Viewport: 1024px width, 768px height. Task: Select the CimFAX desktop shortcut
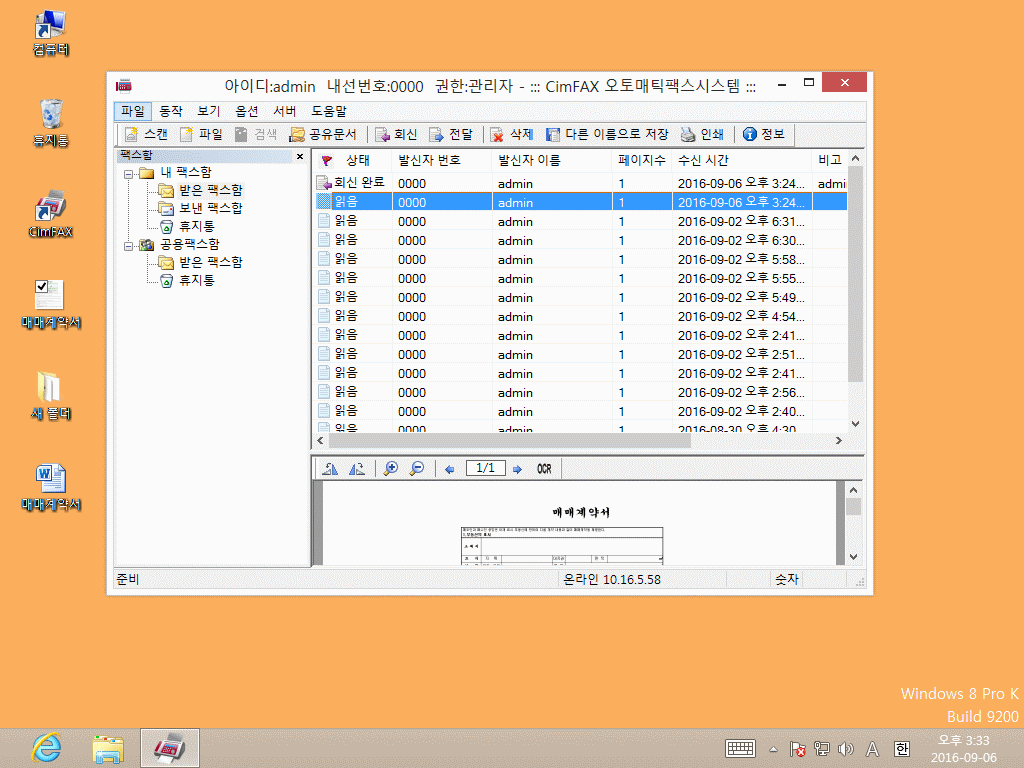[51, 215]
